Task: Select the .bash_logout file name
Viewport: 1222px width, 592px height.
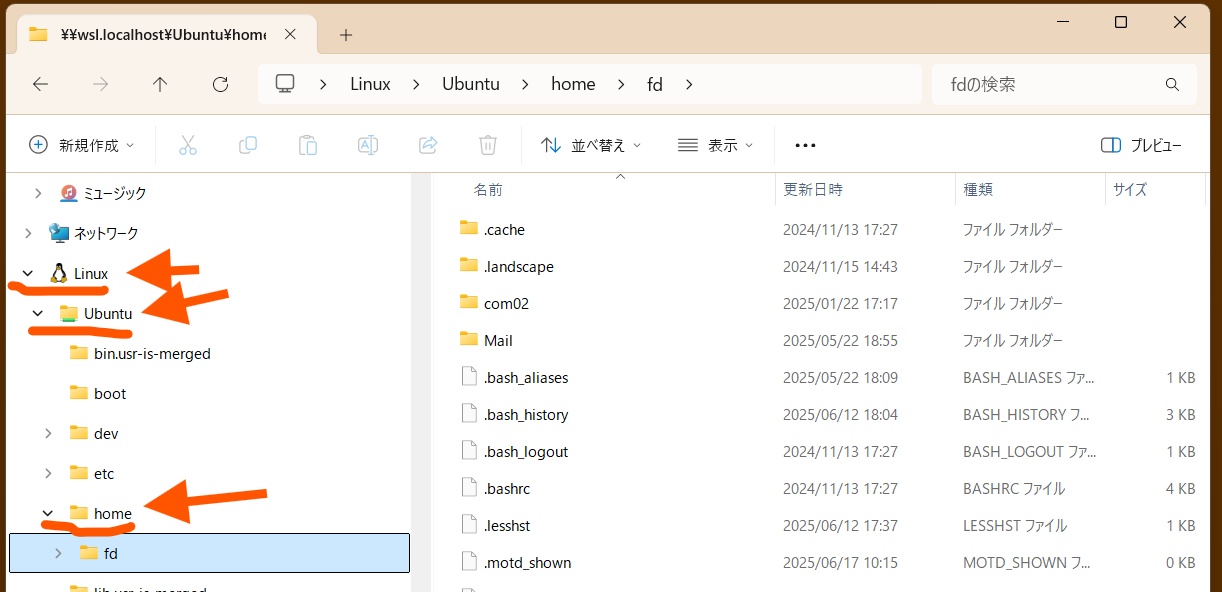Action: coord(526,451)
